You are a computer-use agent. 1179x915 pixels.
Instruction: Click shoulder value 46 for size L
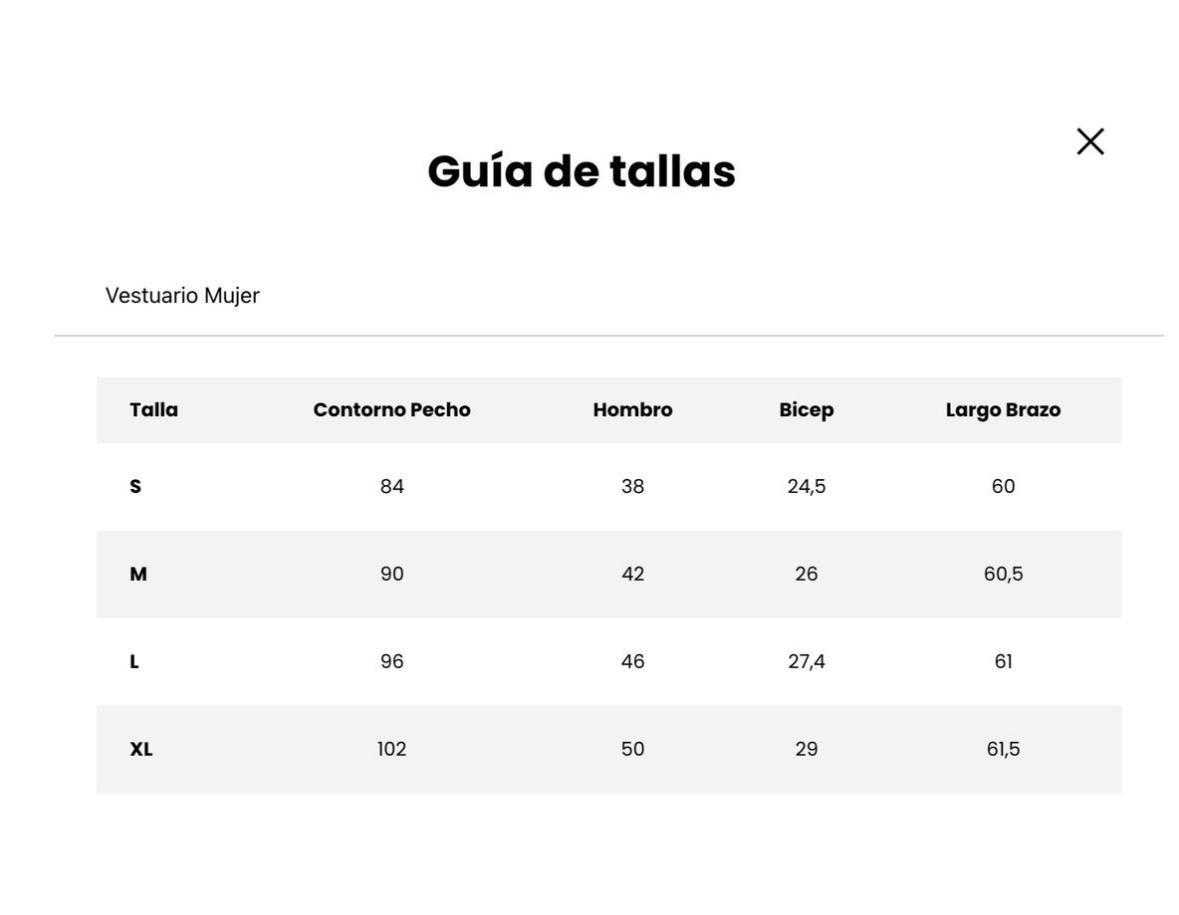[632, 662]
